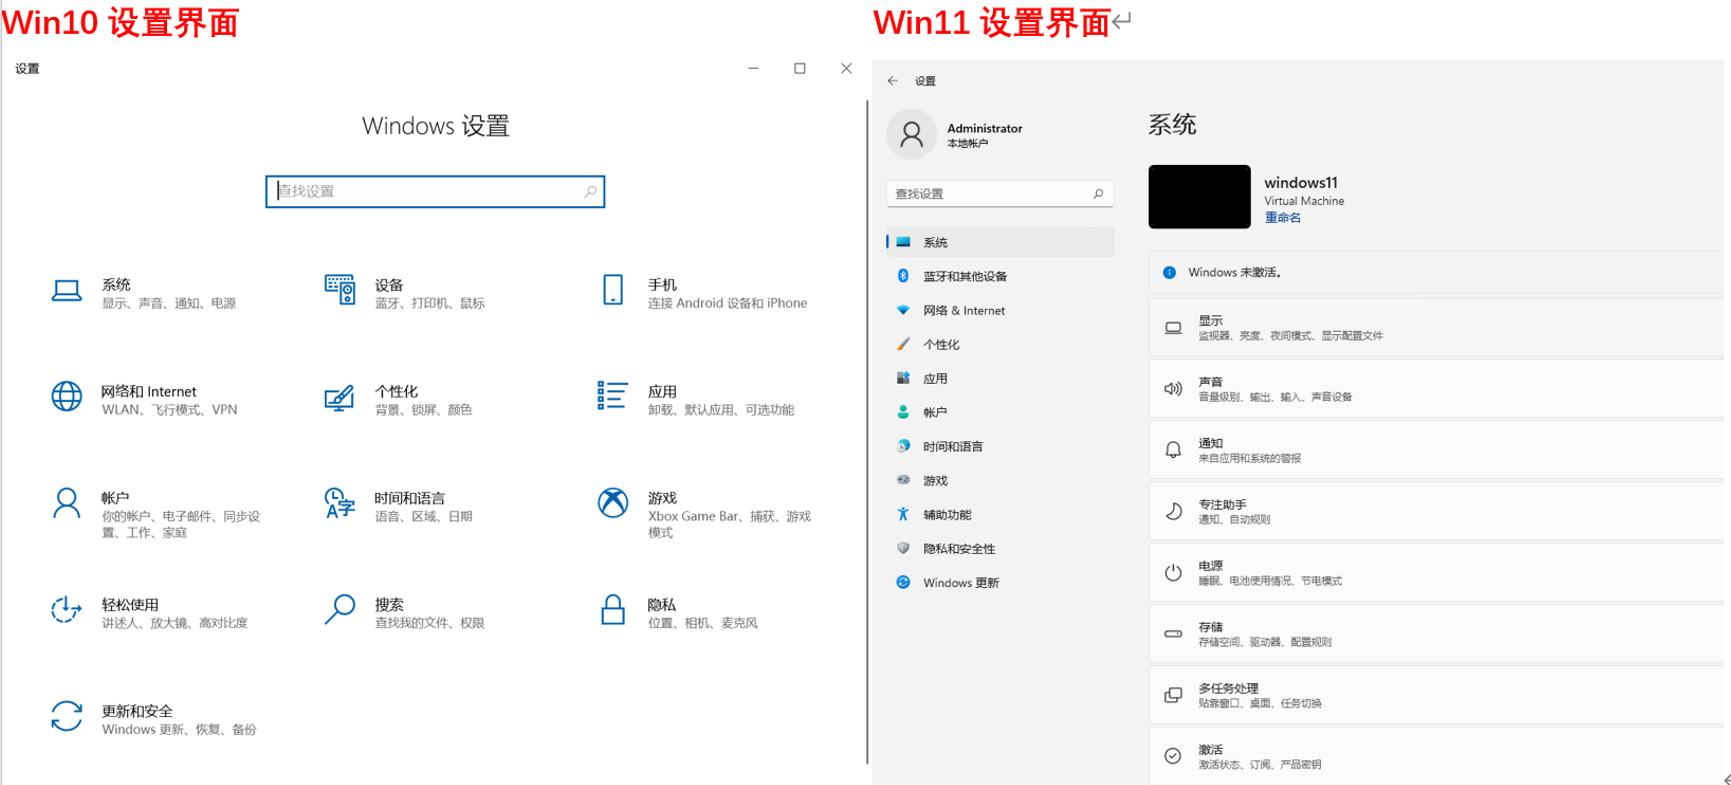Click '讲述人、放大镜、高对比度' text in Win10
1731x785 pixels.
[174, 623]
